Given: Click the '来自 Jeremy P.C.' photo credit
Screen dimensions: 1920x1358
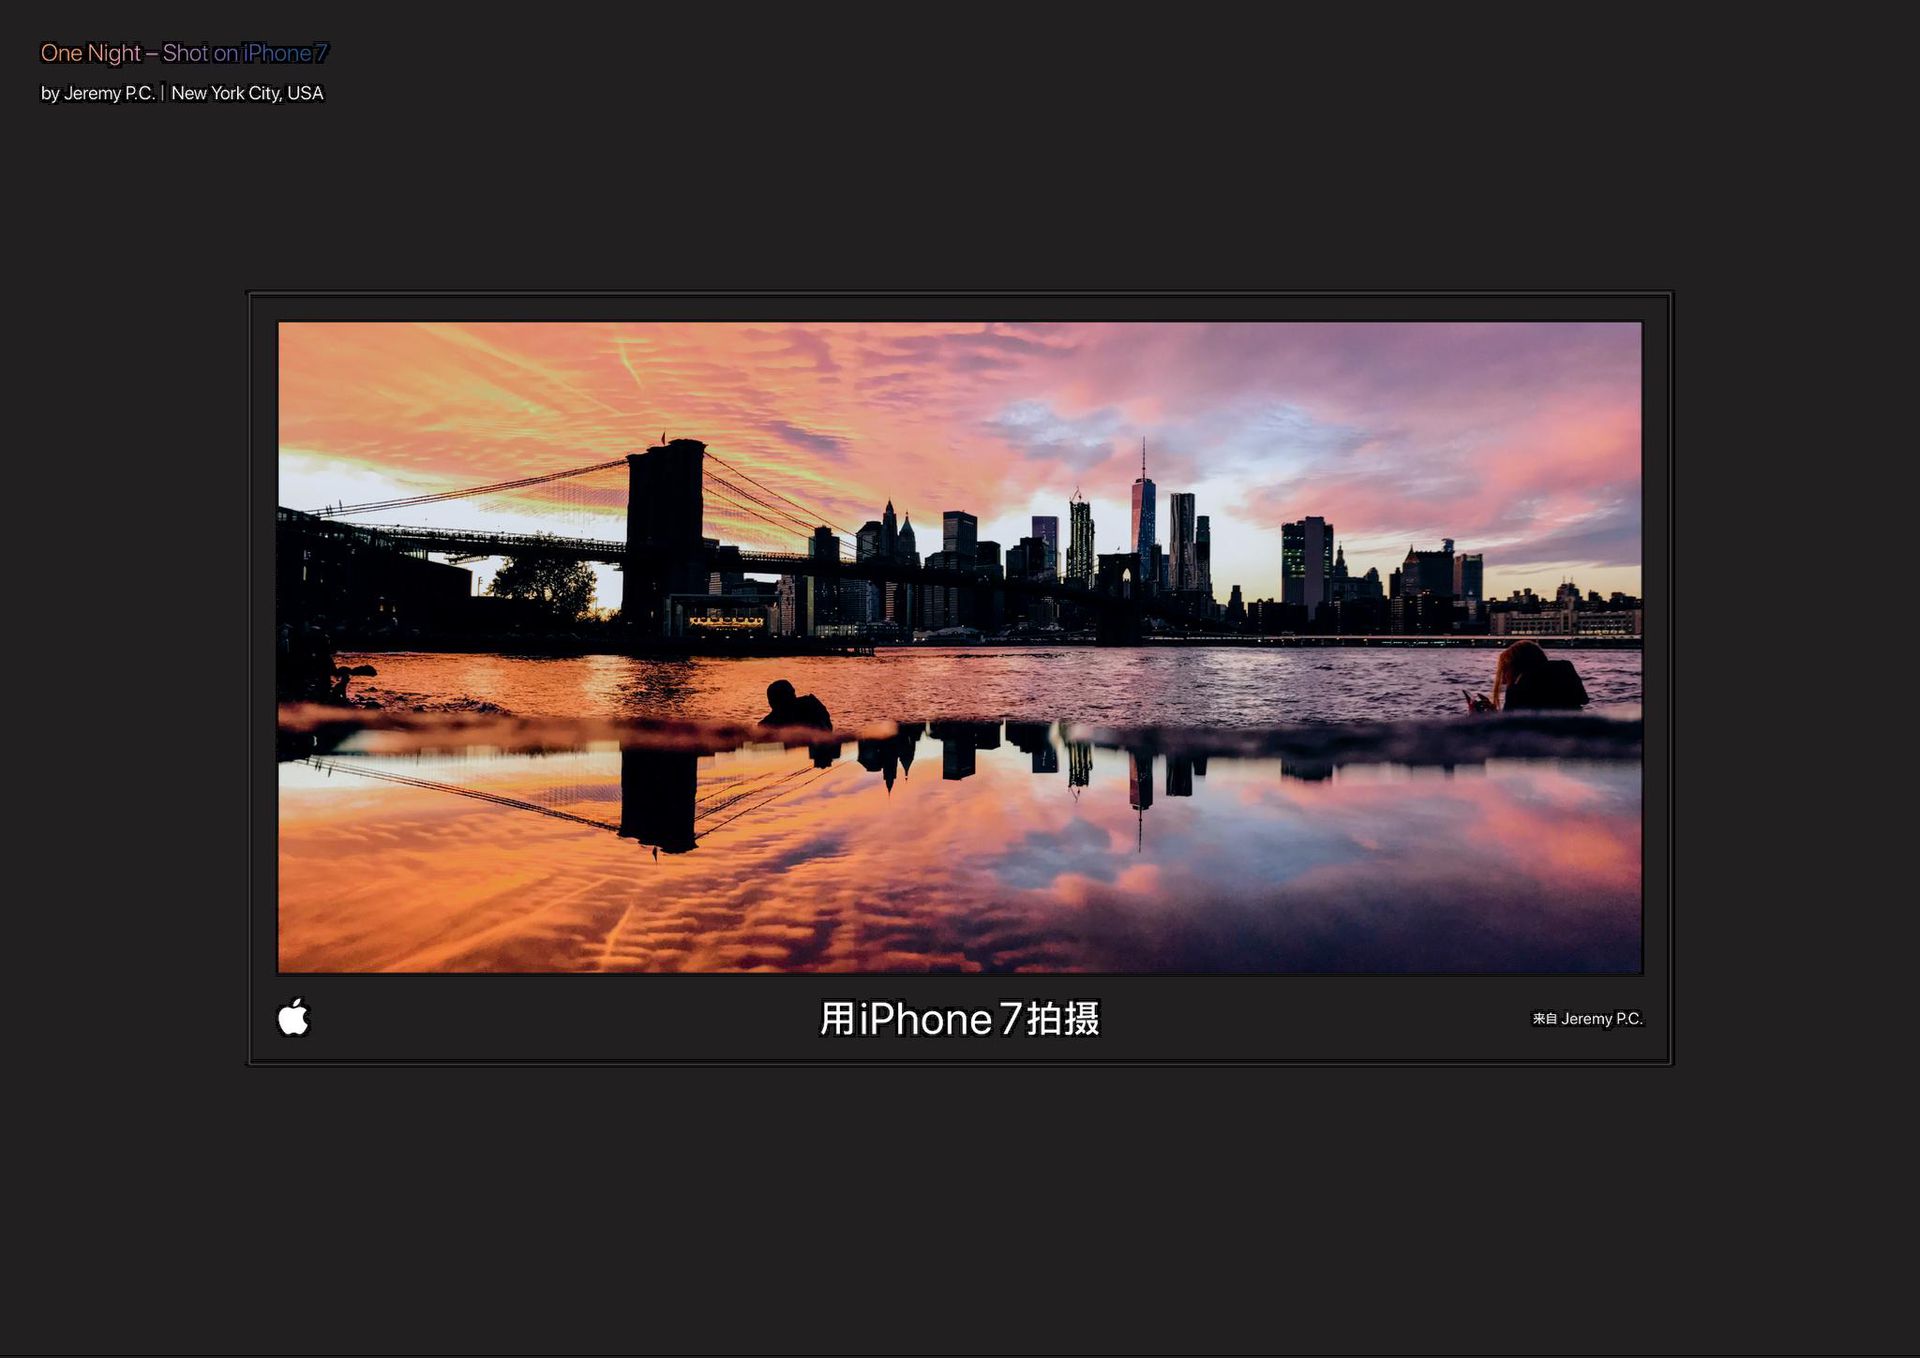Looking at the screenshot, I should [1587, 1019].
